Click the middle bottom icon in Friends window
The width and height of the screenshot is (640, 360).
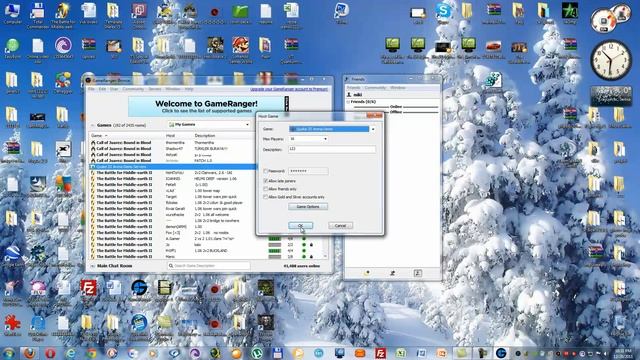tap(392, 273)
